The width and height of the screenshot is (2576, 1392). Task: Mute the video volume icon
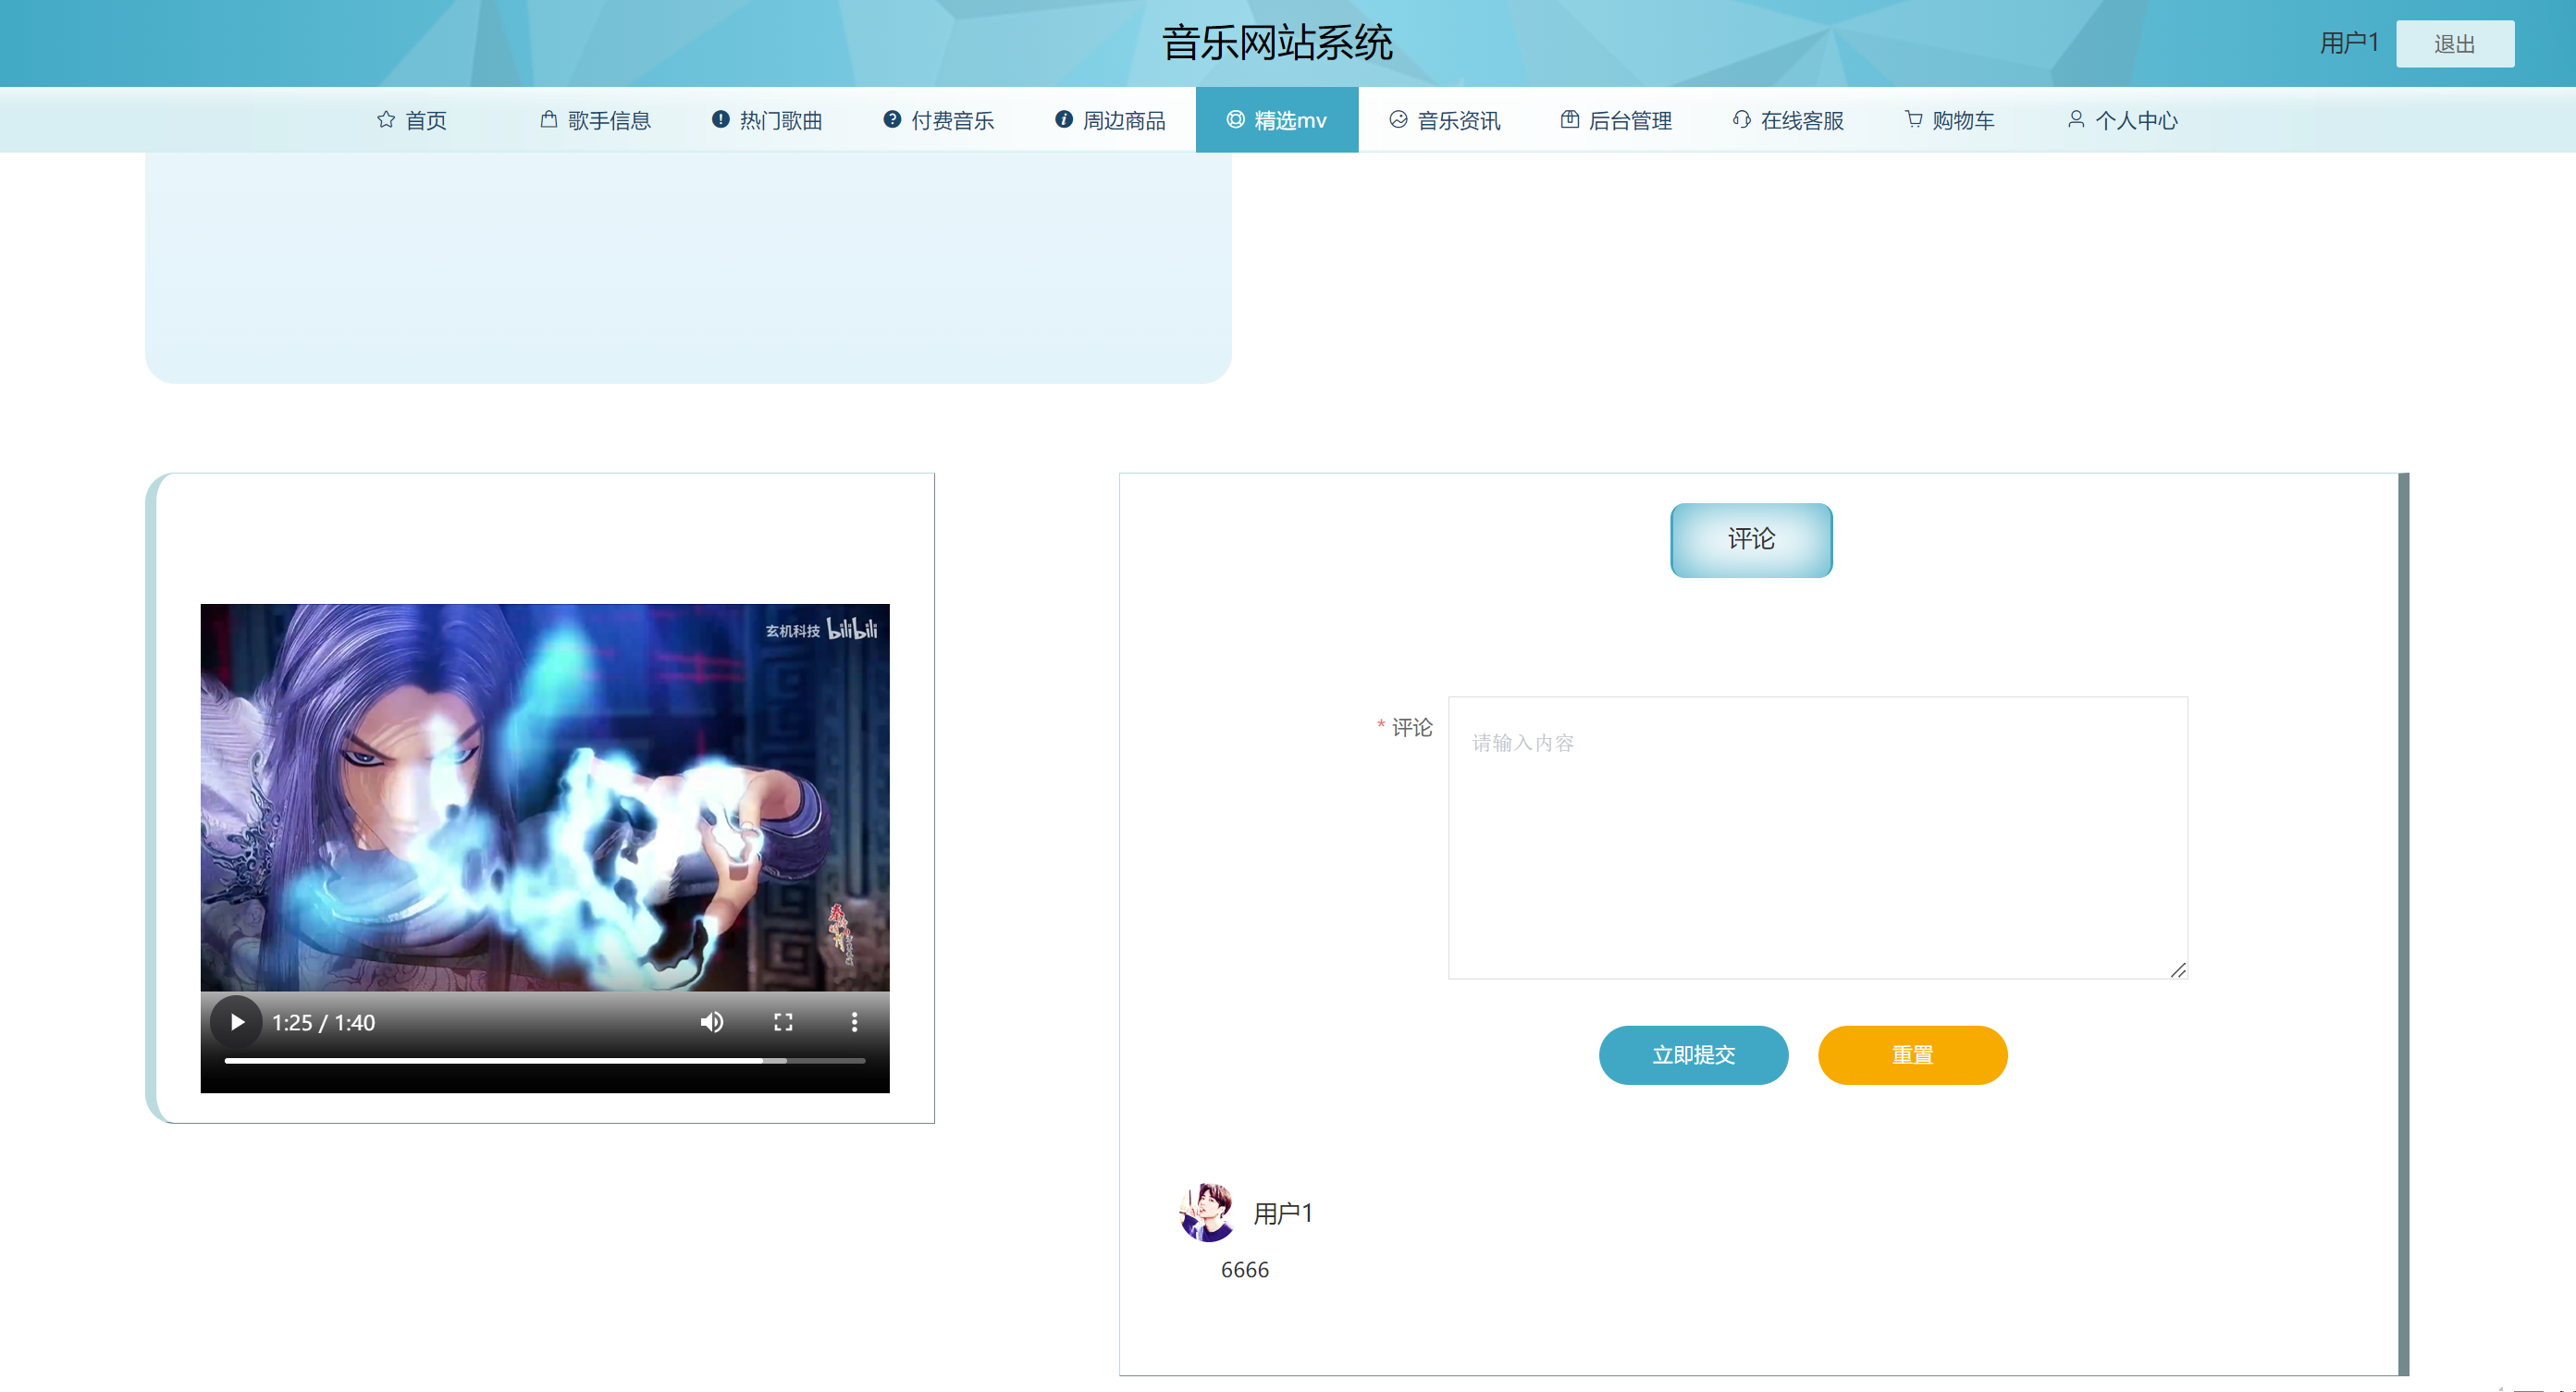[x=712, y=1022]
